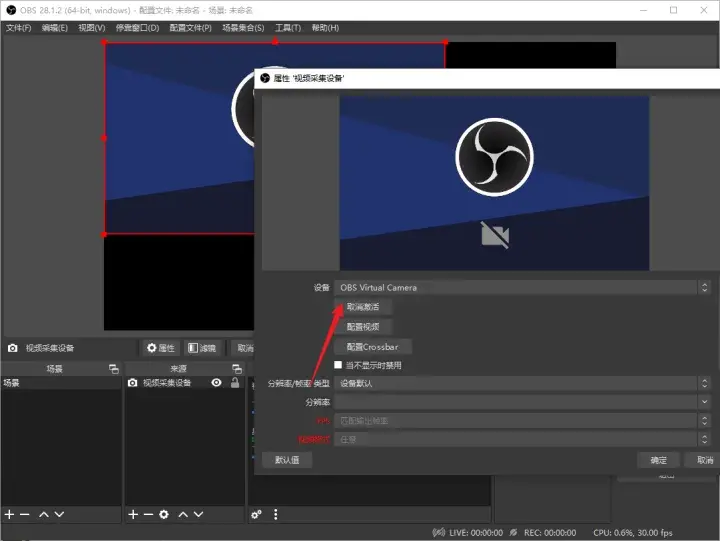Image resolution: width=720 pixels, height=541 pixels.
Task: Add a new source with plus icon
Action: point(133,514)
